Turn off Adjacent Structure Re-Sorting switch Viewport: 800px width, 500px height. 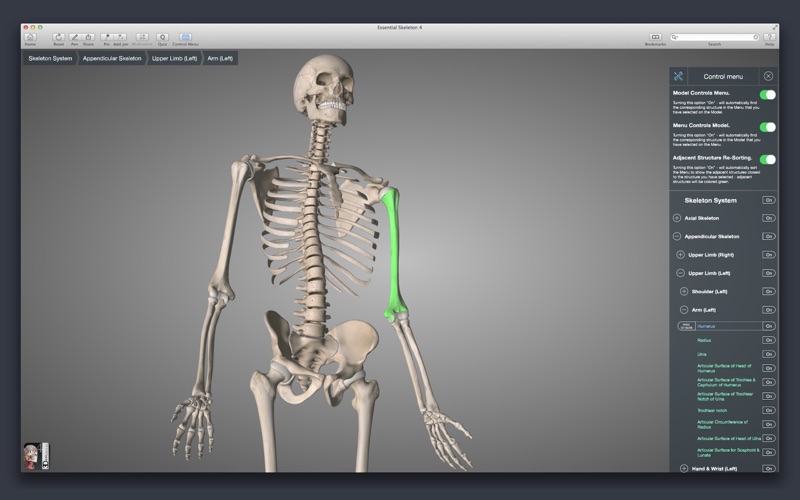[767, 159]
